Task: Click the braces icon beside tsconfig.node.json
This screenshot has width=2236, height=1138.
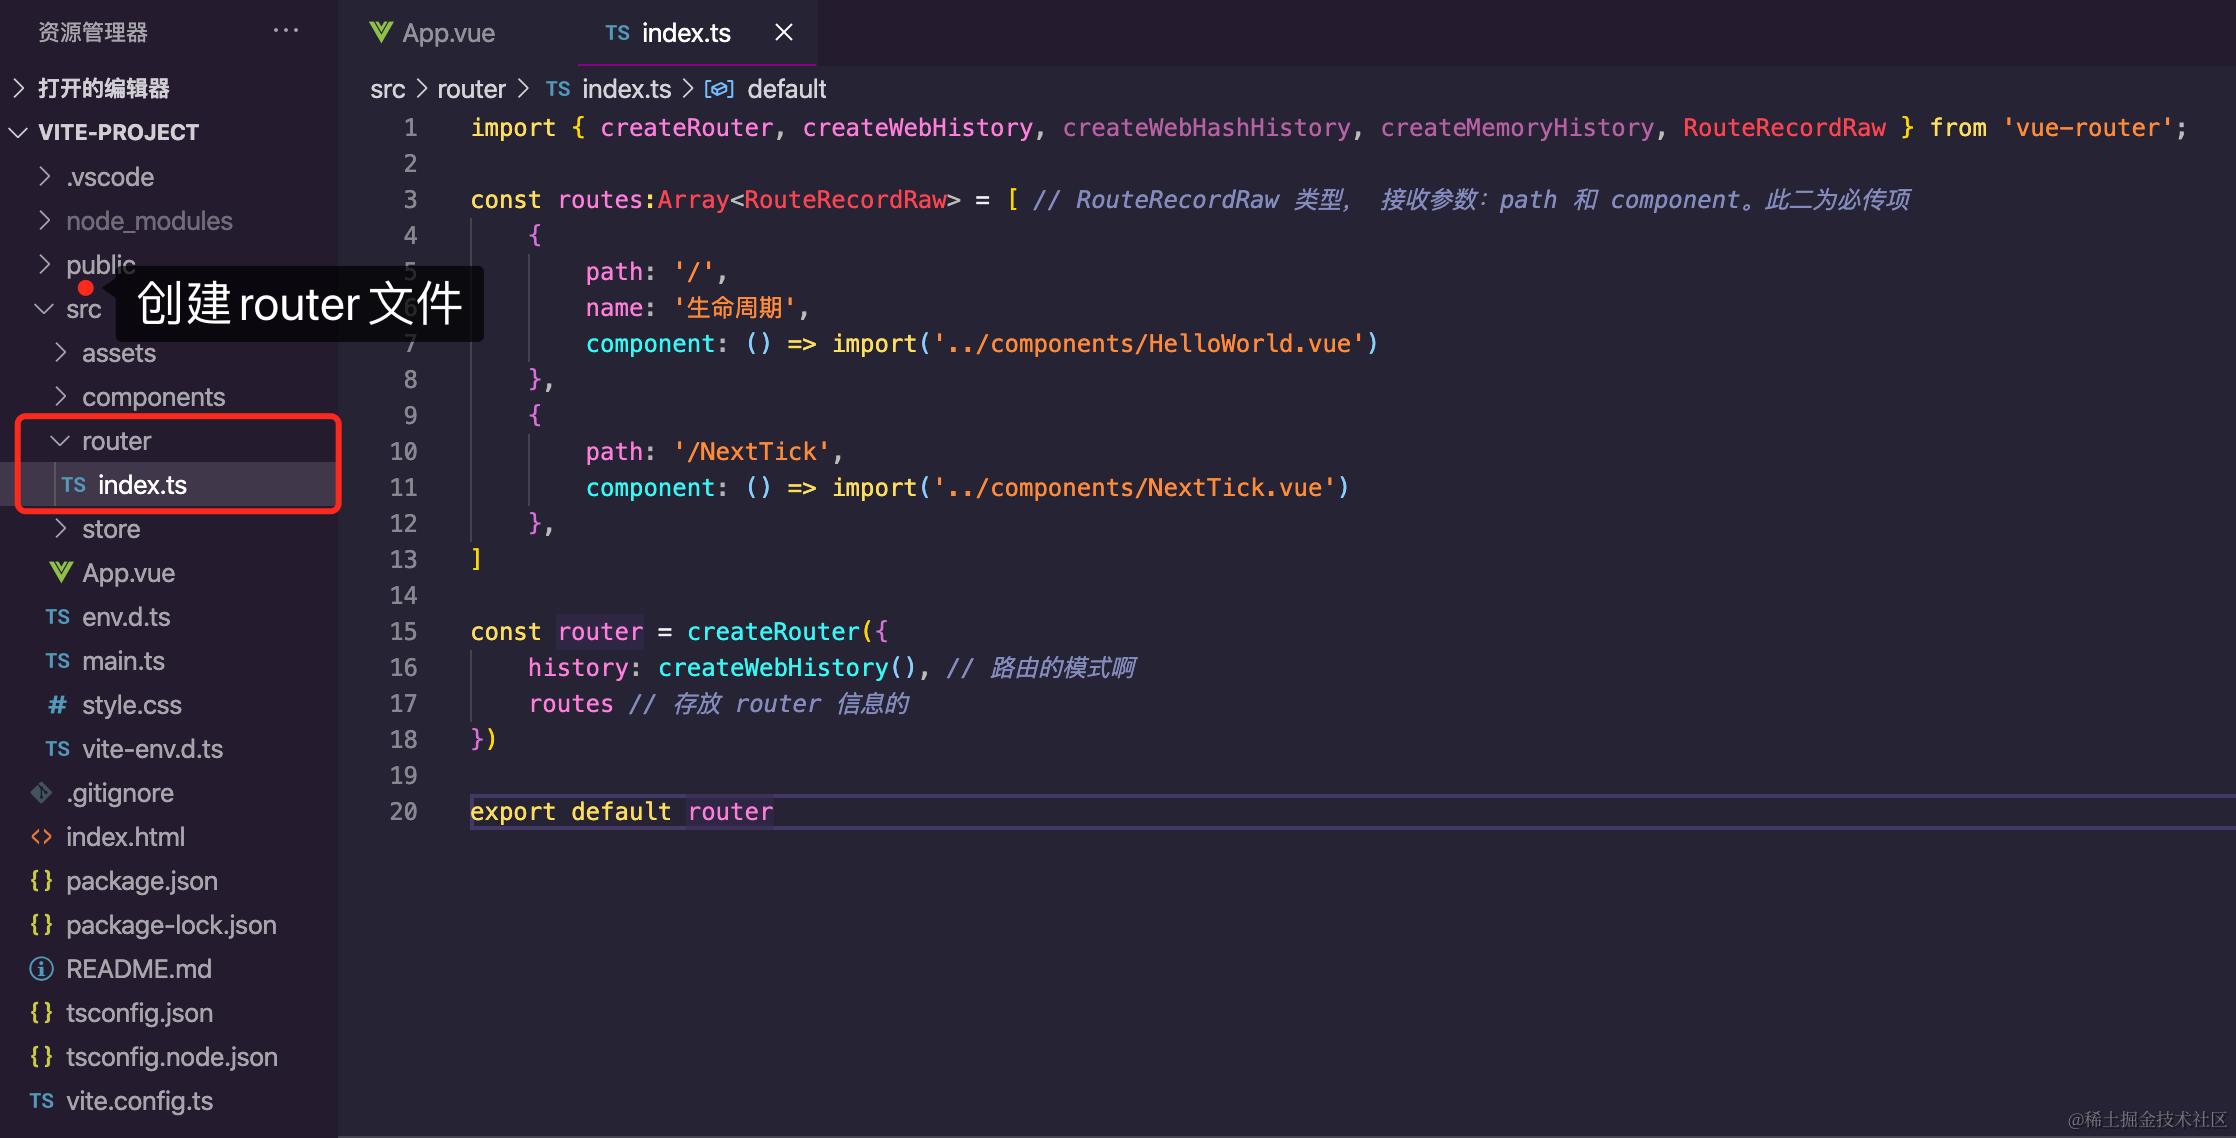Action: (41, 1057)
